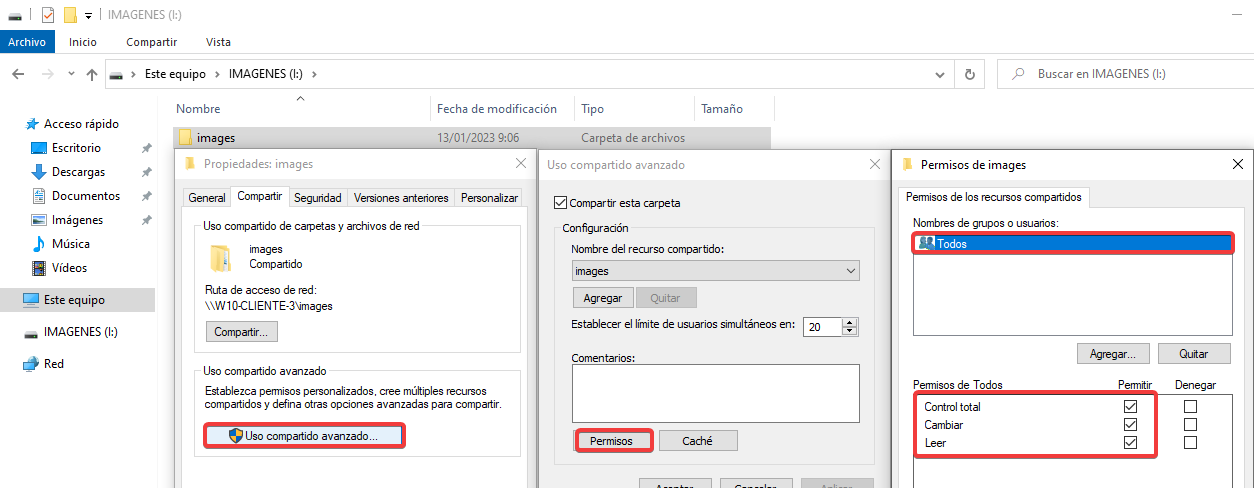Viewport: 1254px width, 488px height.
Task: Toggle Permitir checkbox for Control total
Action: click(x=1131, y=407)
